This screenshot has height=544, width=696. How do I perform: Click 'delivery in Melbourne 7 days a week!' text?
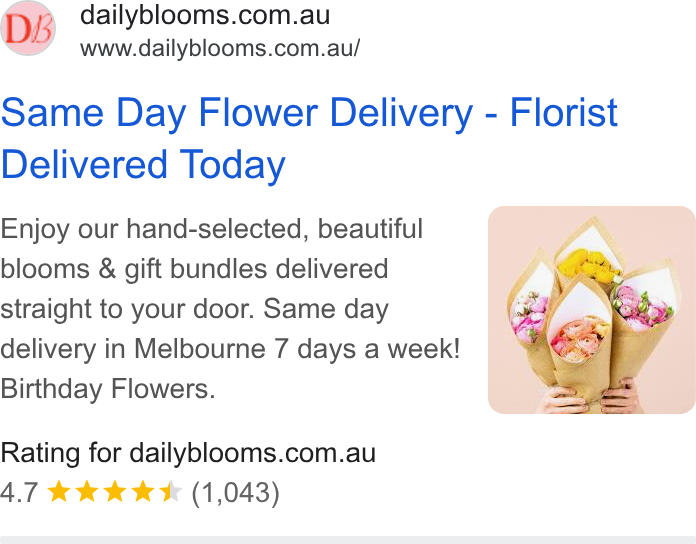tap(230, 349)
